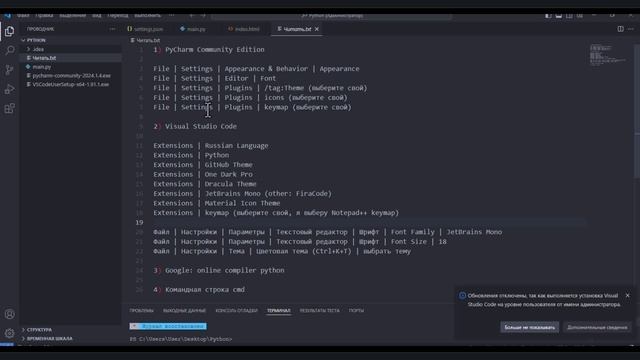Open the Переход menu
The image size is (640, 360).
coord(118,16)
